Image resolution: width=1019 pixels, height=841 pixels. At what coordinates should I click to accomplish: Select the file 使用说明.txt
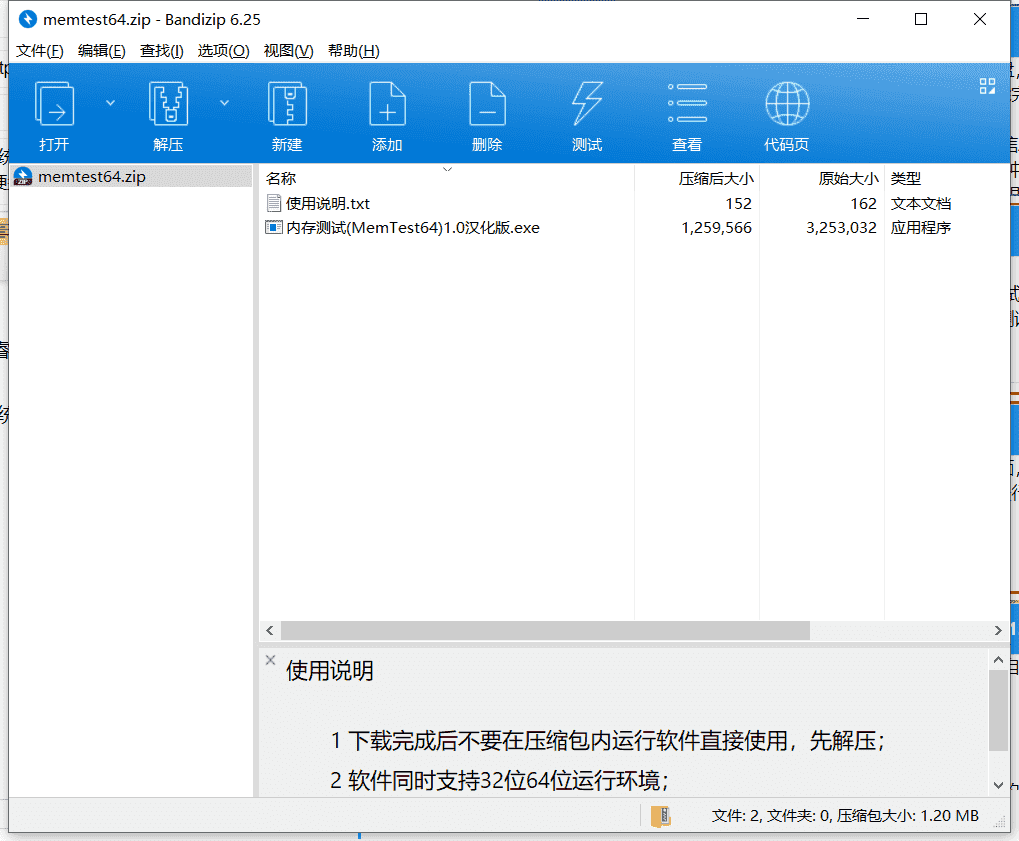tap(328, 203)
